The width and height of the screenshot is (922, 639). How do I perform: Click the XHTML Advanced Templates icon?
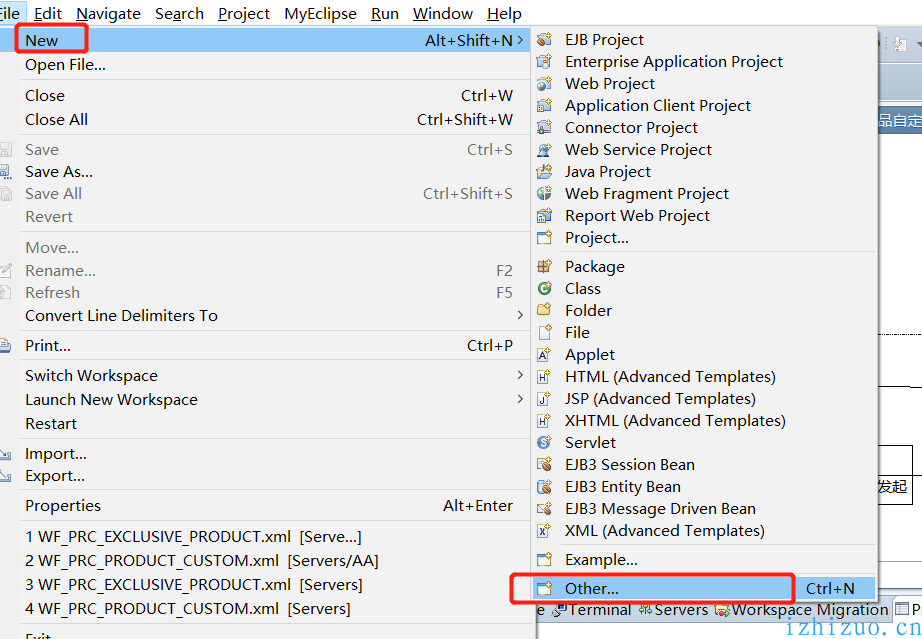(x=544, y=421)
